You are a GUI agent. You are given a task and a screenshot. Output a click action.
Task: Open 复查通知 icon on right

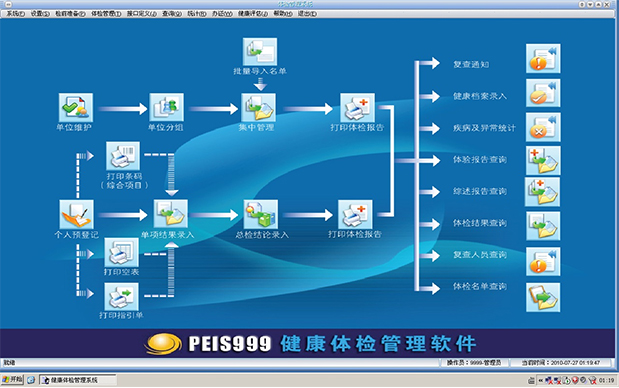(x=543, y=58)
